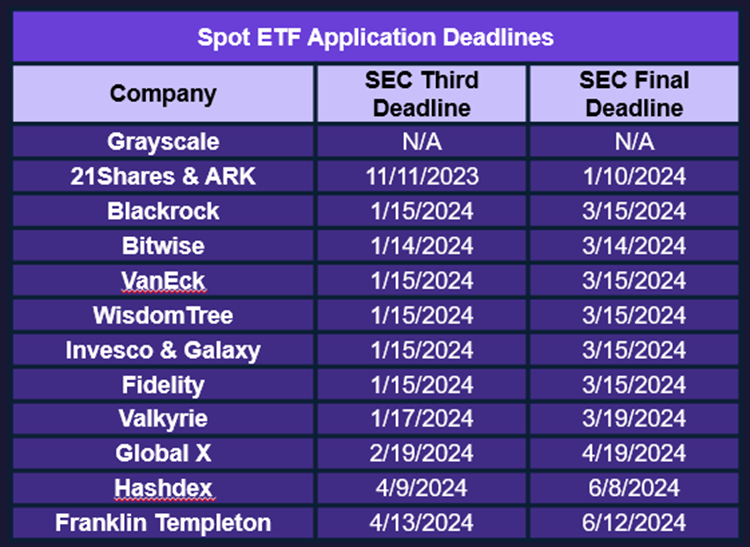The width and height of the screenshot is (750, 547).
Task: Click the 11/11/2023 third deadline cell
Action: 421,176
